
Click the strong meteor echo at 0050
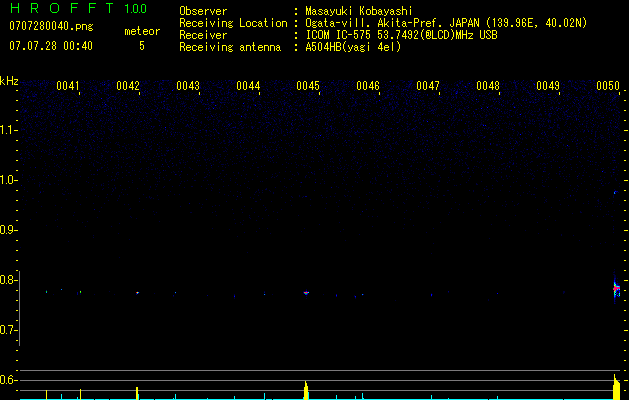(616, 288)
